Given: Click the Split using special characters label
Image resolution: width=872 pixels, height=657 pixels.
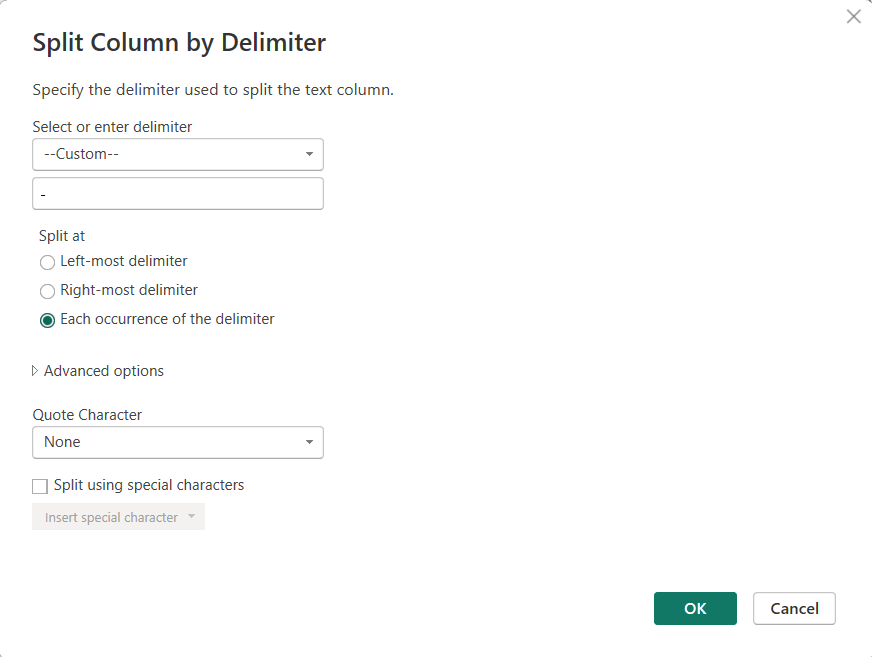Looking at the screenshot, I should coord(149,485).
